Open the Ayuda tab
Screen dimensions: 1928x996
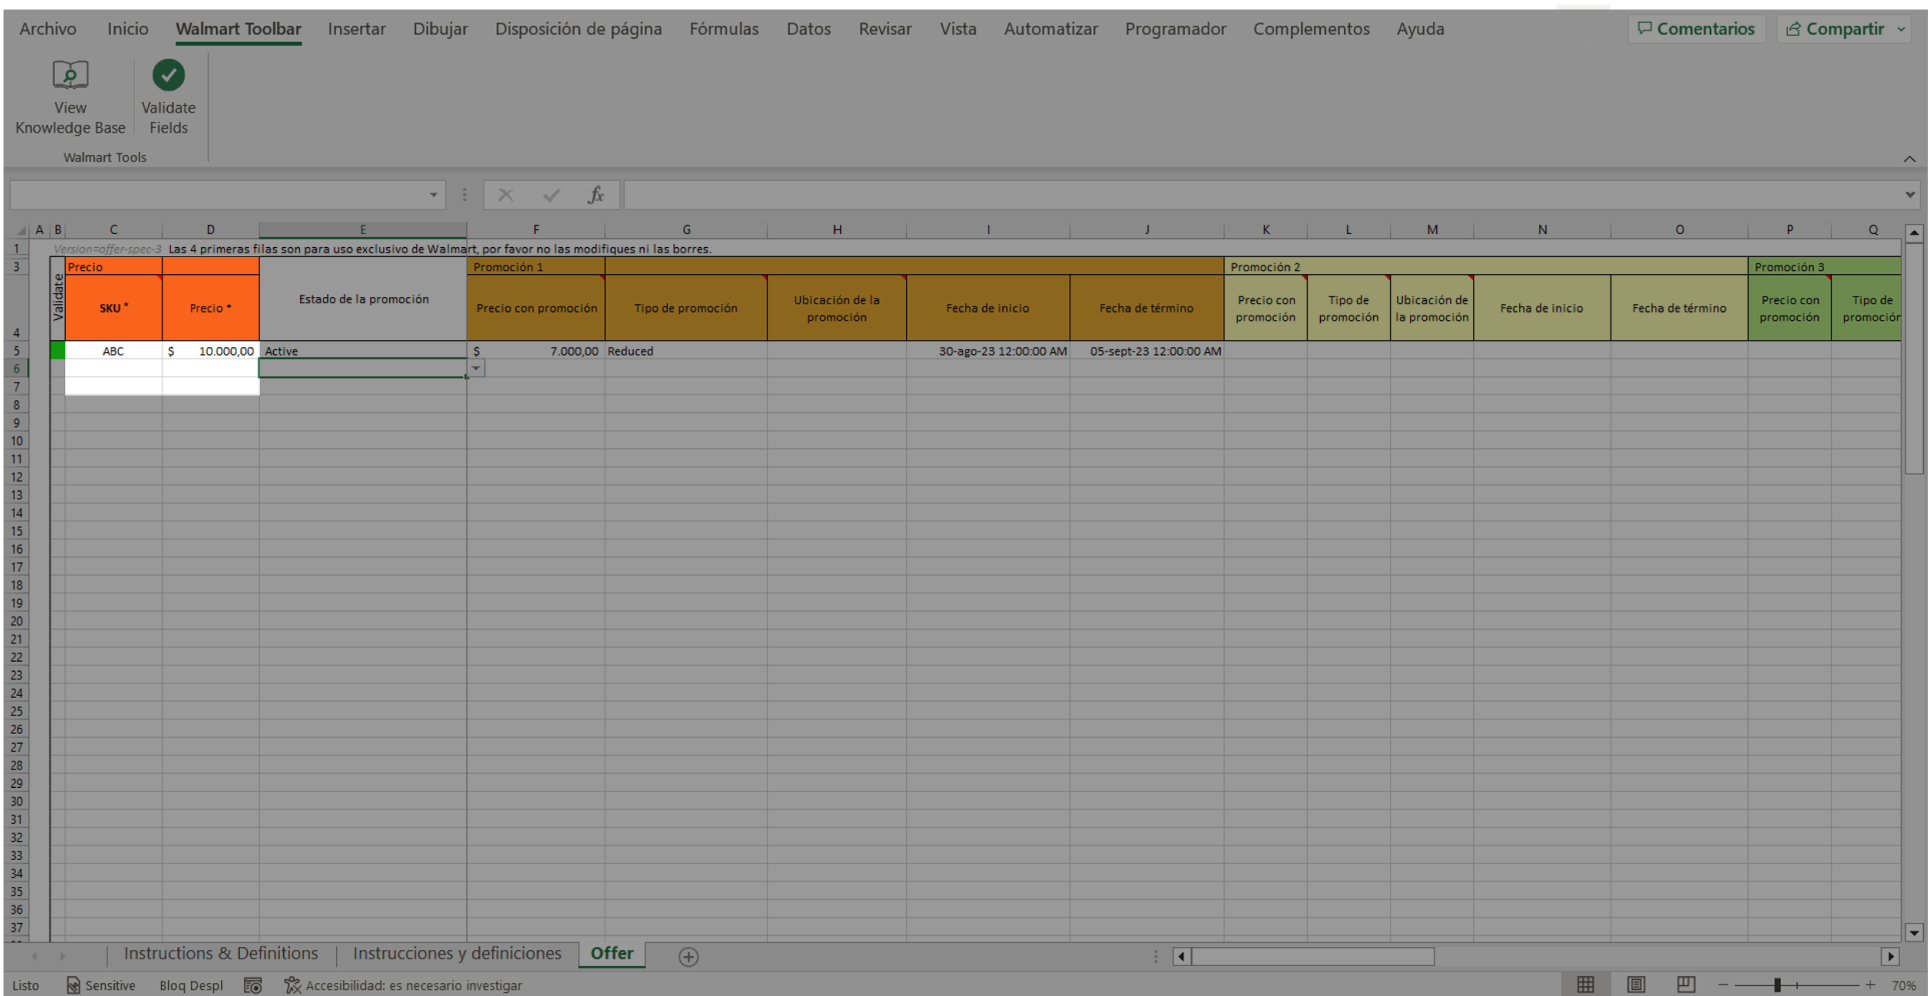pyautogui.click(x=1420, y=29)
